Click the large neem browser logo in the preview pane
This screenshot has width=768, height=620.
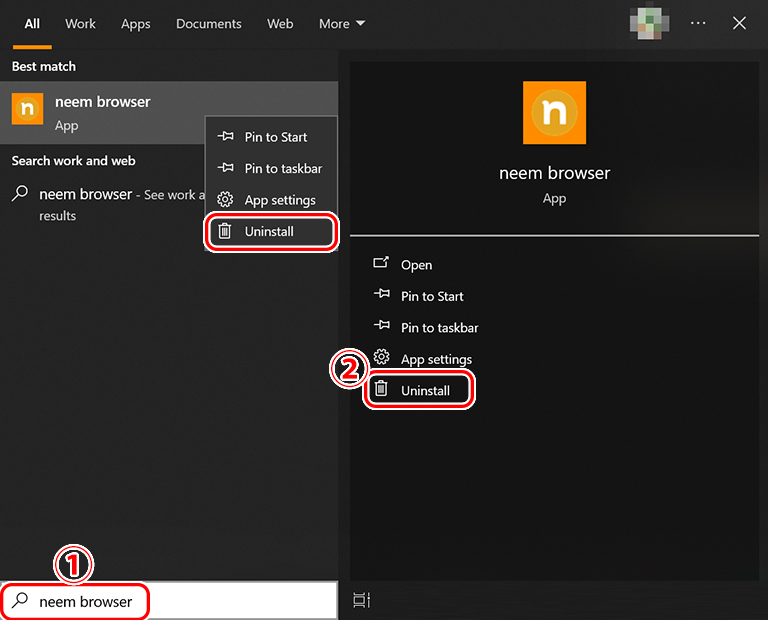tap(554, 113)
